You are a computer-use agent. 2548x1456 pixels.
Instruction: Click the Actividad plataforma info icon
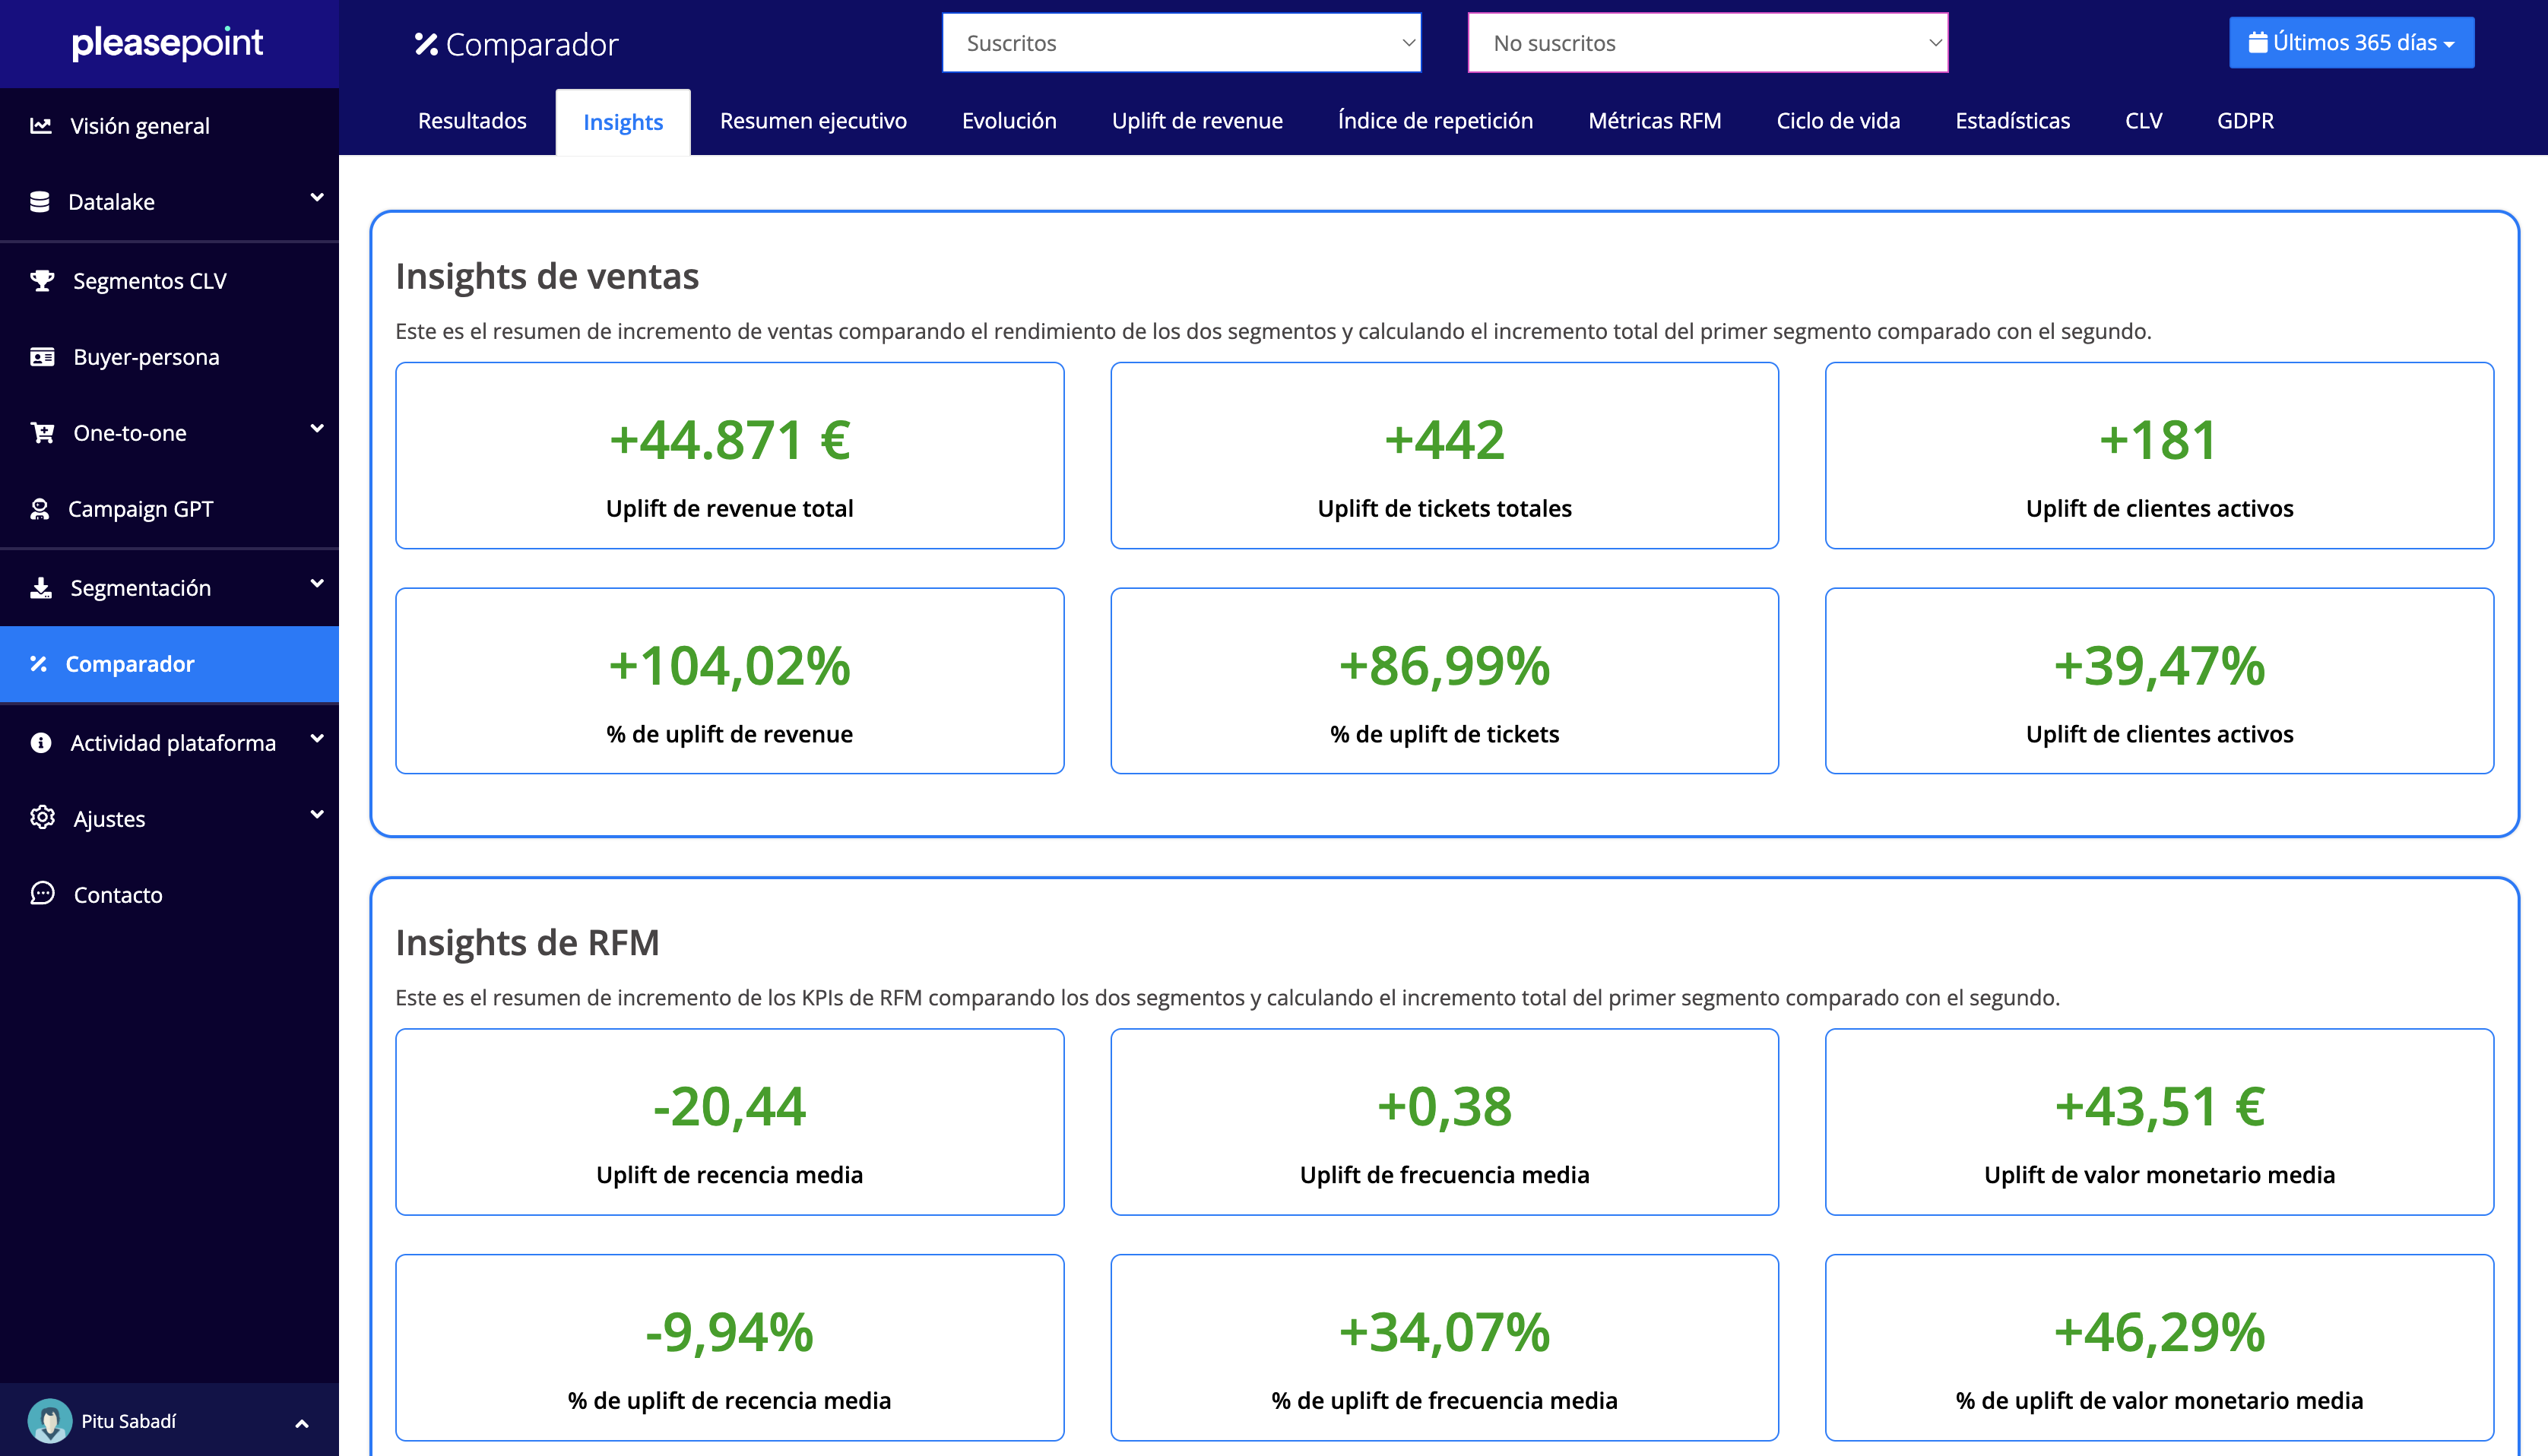[41, 743]
